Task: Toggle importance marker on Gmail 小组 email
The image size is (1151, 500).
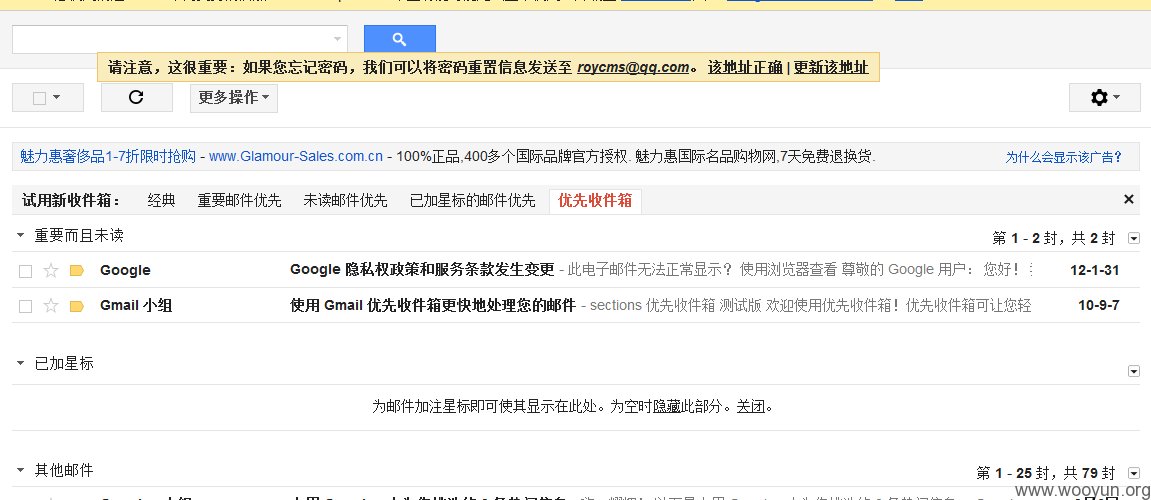Action: (x=76, y=305)
